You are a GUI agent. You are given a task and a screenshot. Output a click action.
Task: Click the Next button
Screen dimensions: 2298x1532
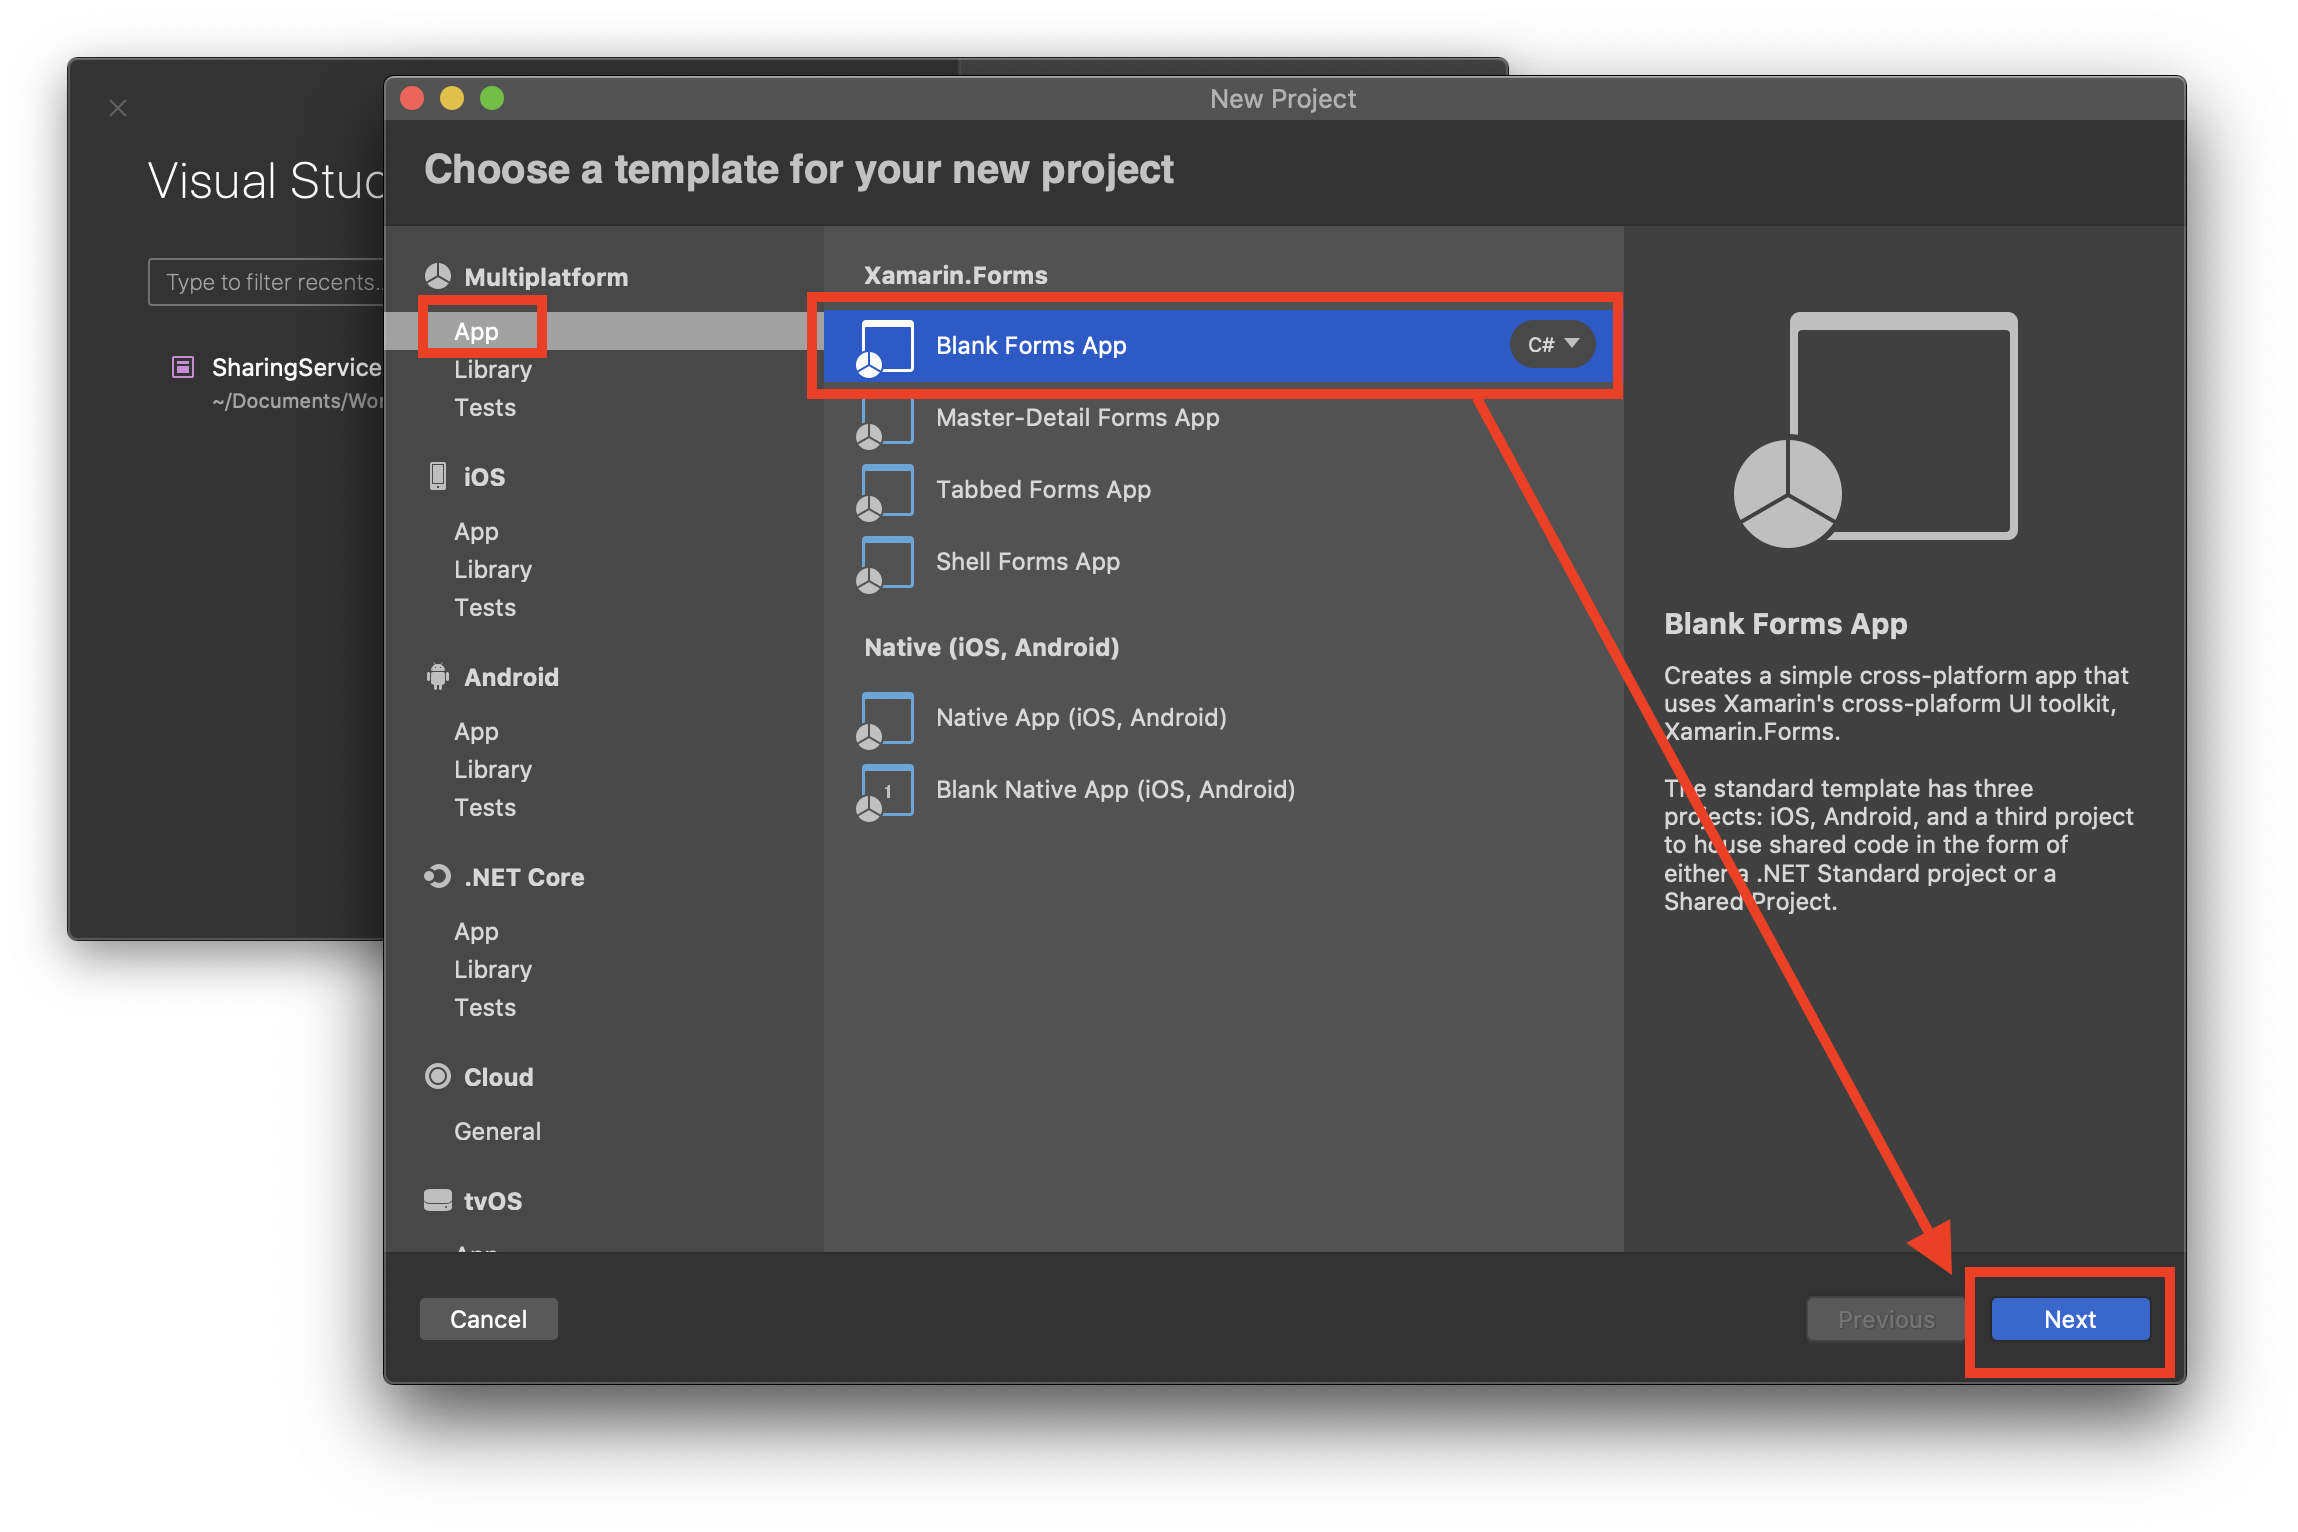2068,1318
